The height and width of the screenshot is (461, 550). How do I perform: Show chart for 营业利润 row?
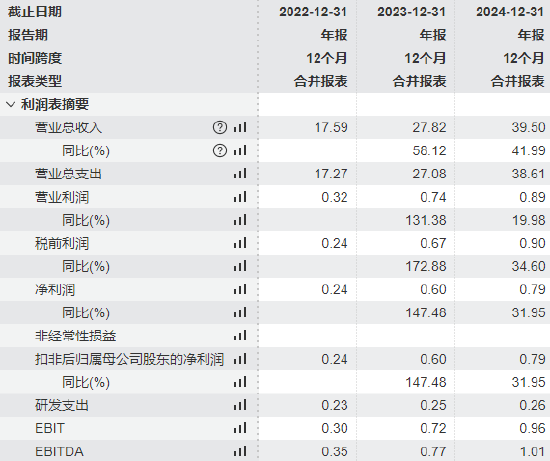coord(240,196)
